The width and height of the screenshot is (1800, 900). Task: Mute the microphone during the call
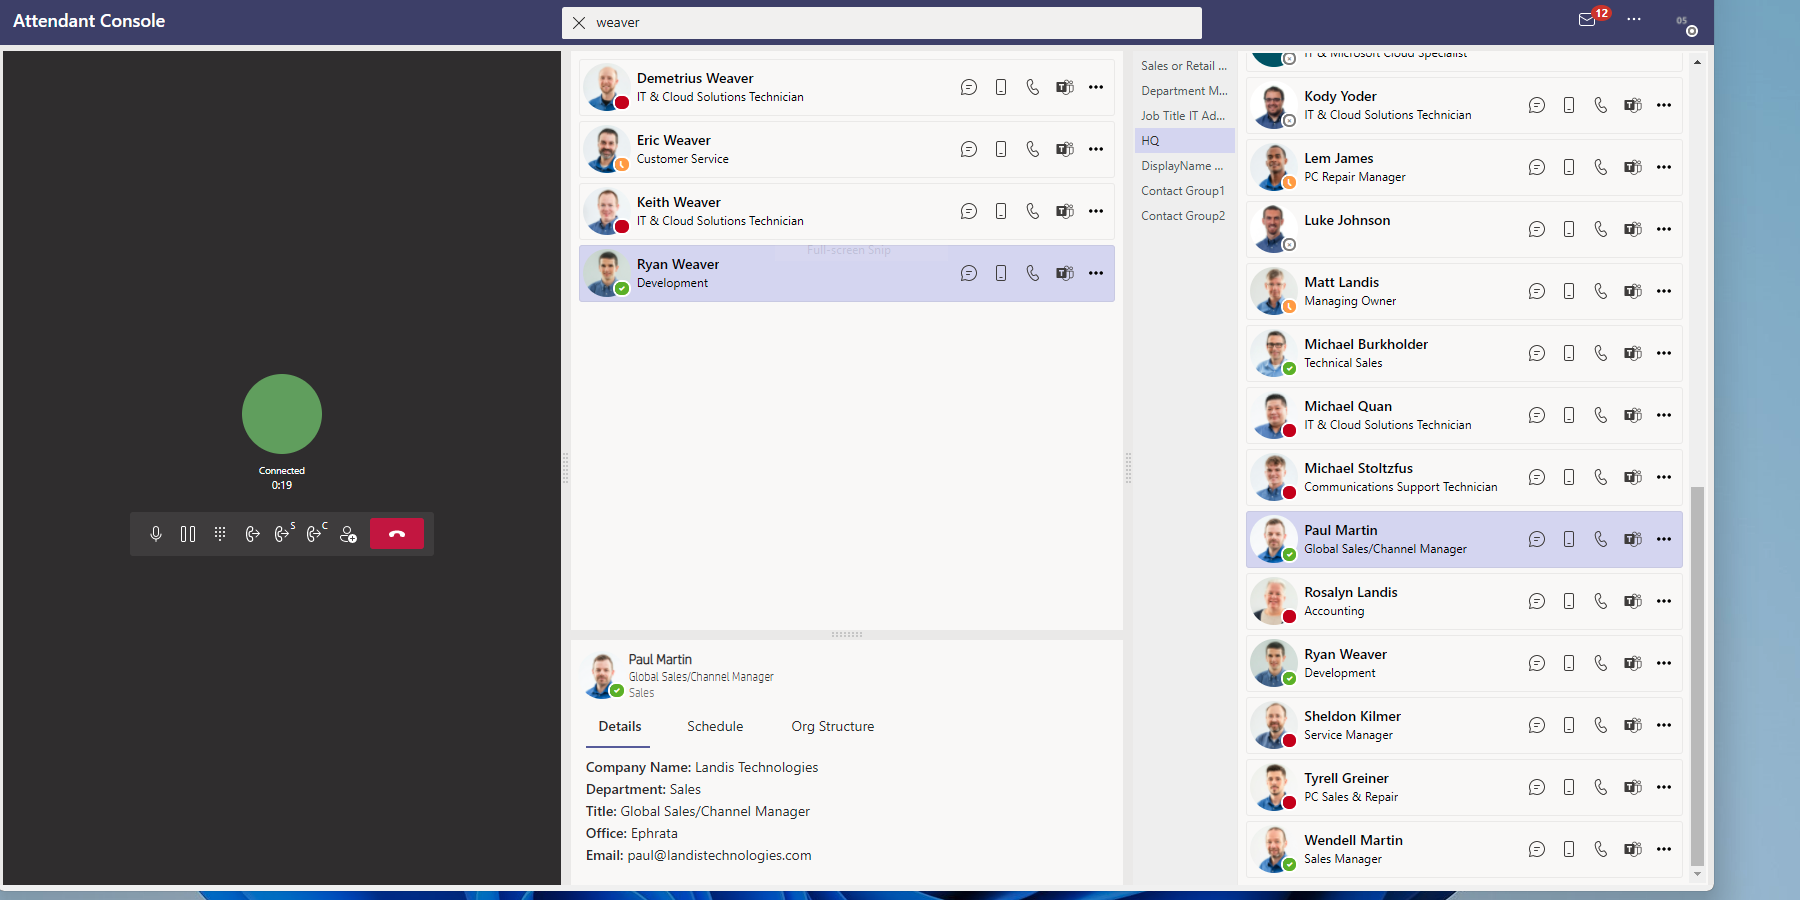(156, 533)
